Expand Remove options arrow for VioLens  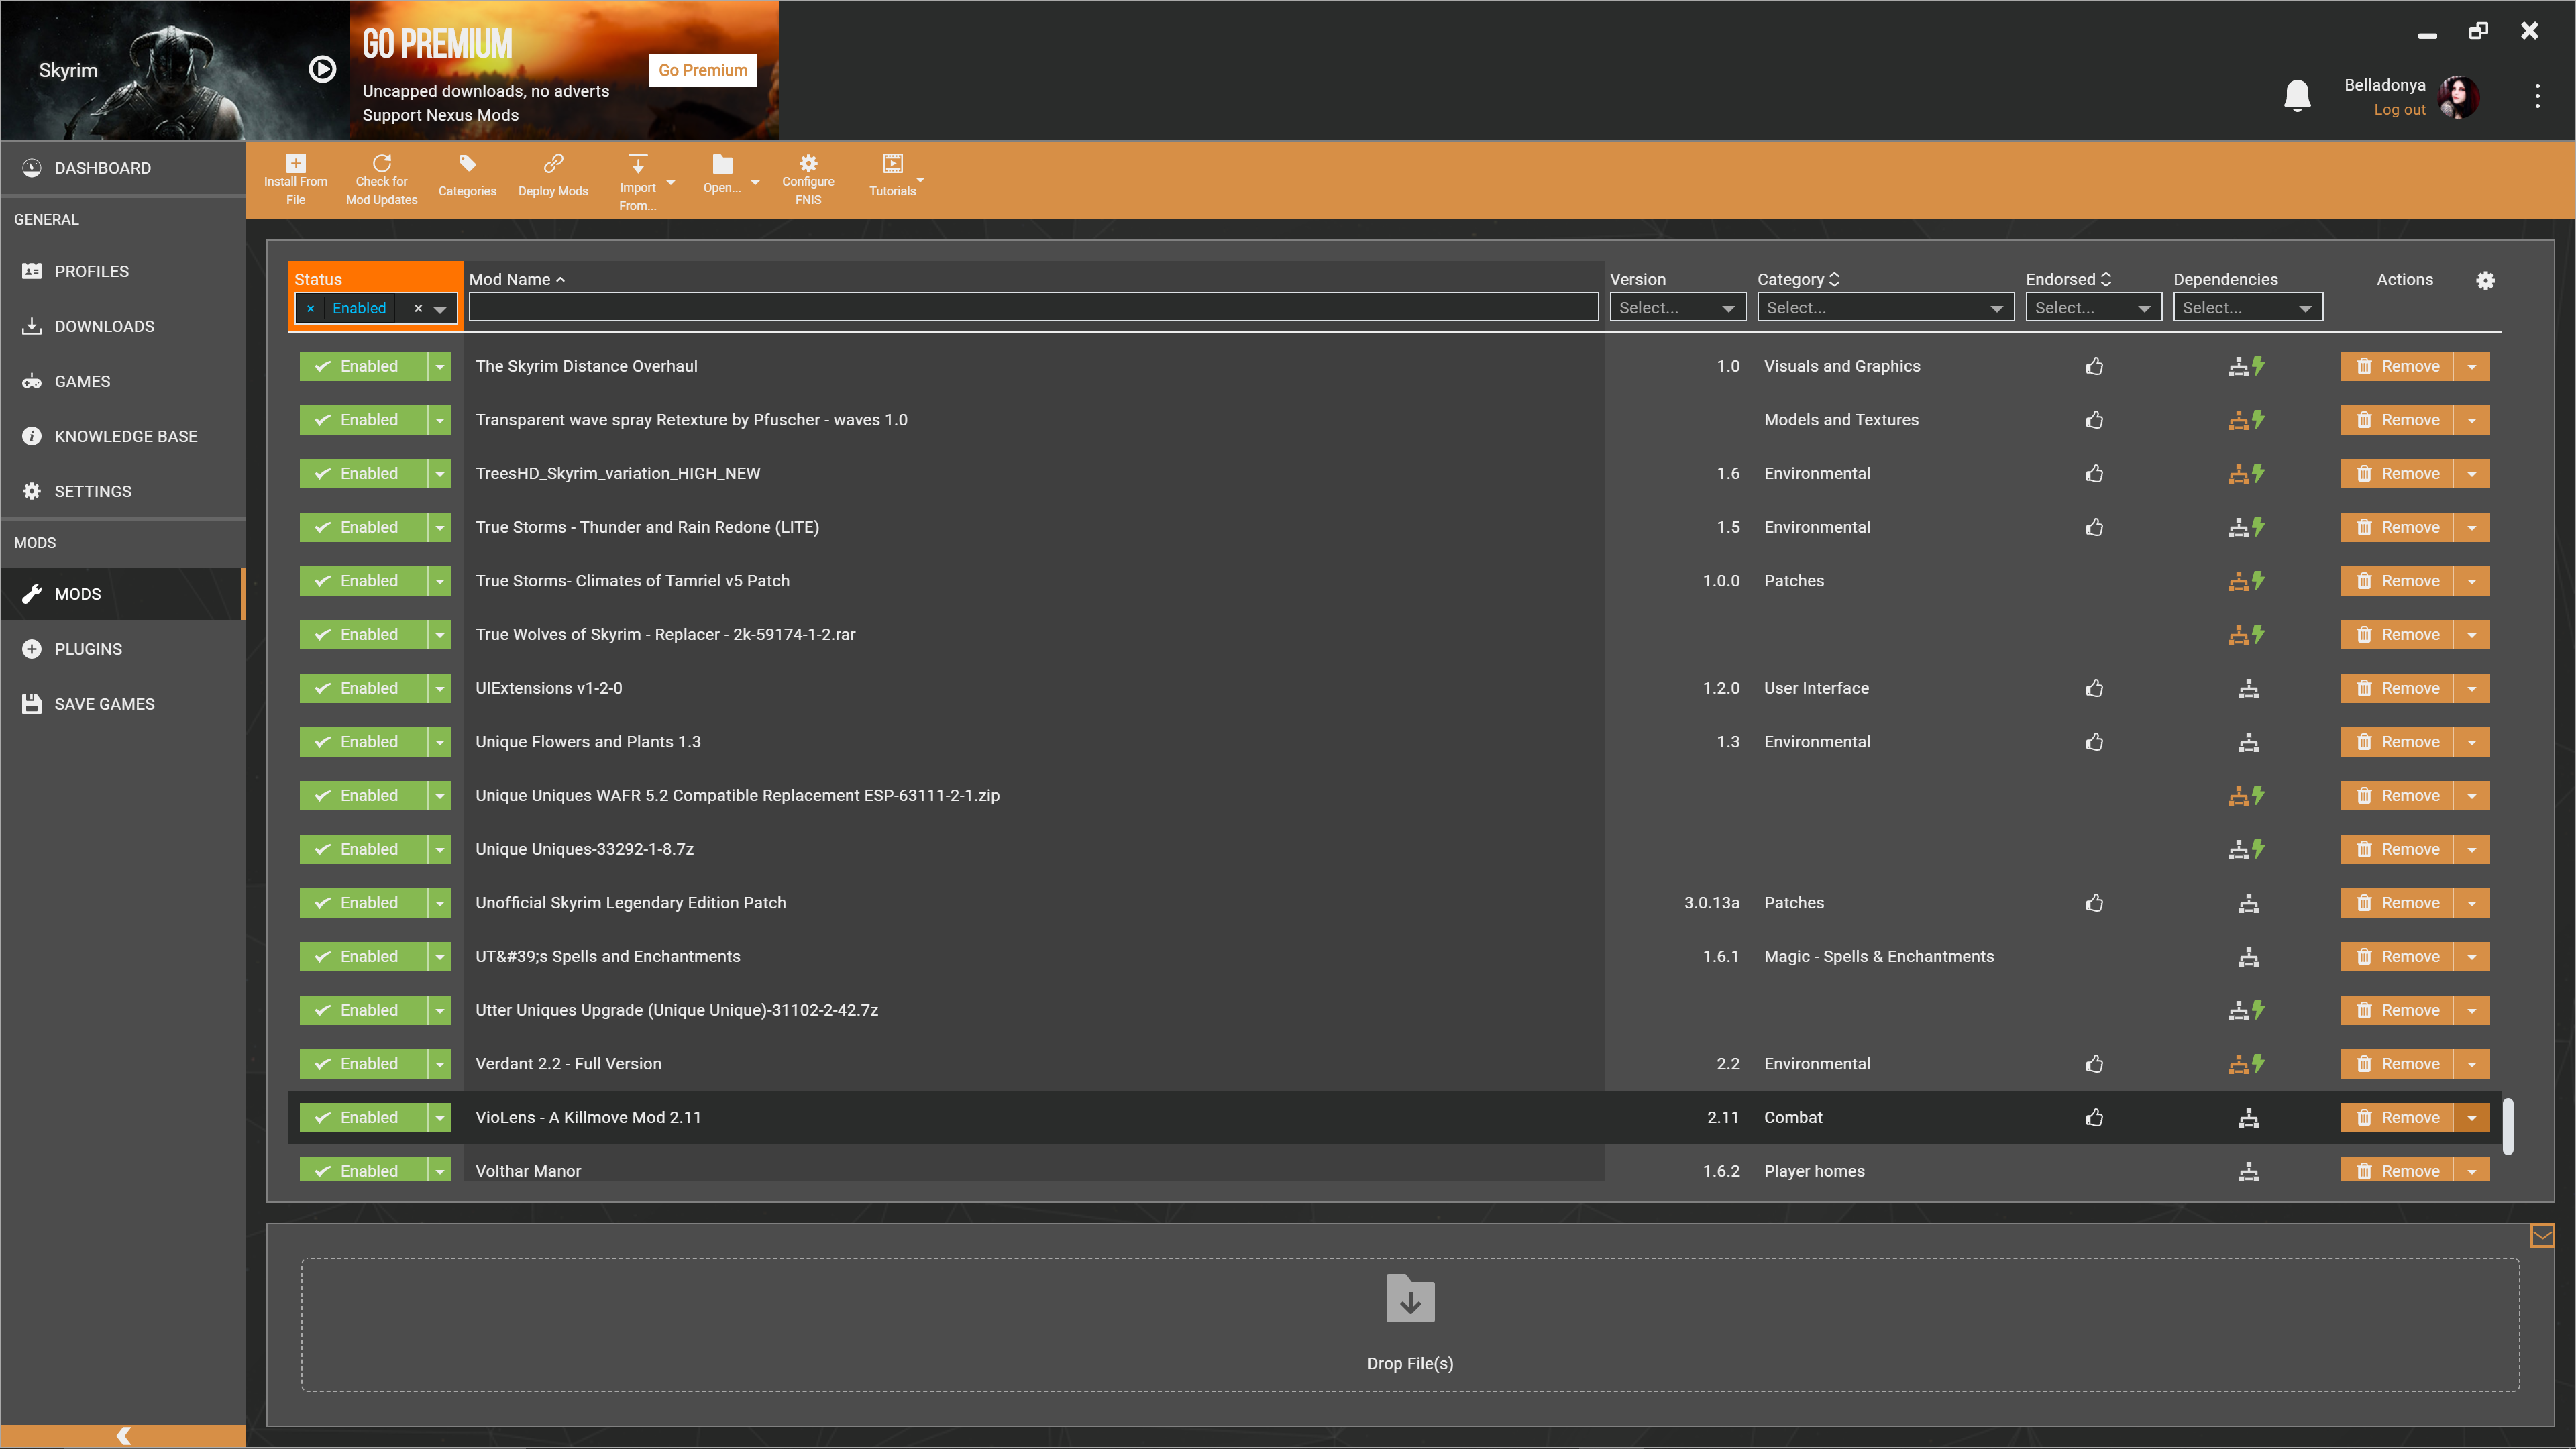tap(2472, 1117)
